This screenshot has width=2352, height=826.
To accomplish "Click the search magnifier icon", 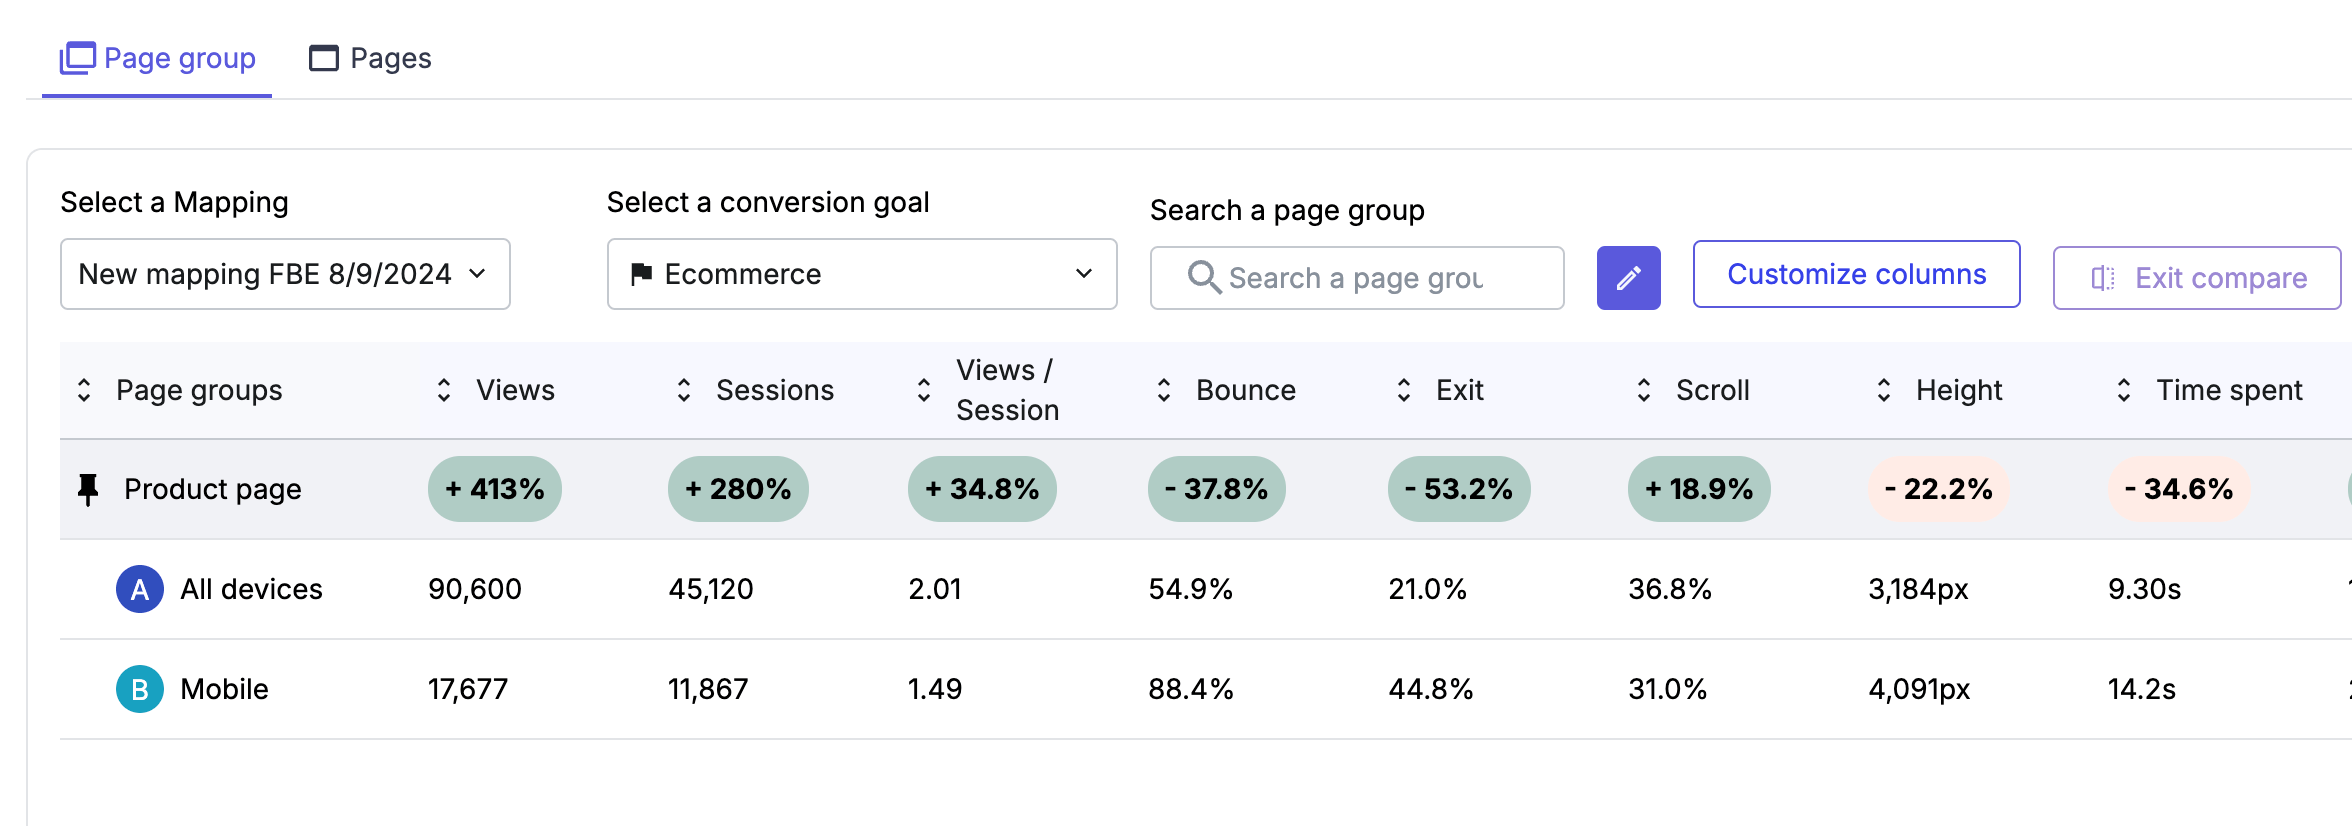I will pos(1204,278).
